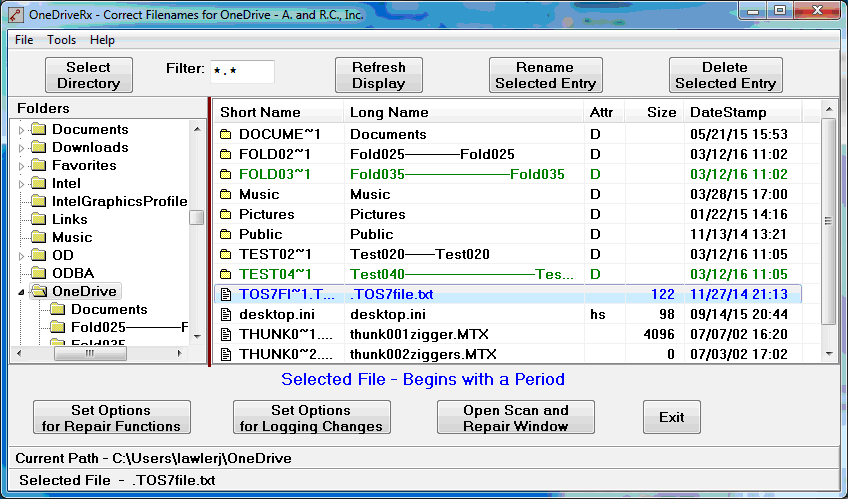The height and width of the screenshot is (499, 848).
Task: Click the Fold035 long name in green
Action: 457,174
